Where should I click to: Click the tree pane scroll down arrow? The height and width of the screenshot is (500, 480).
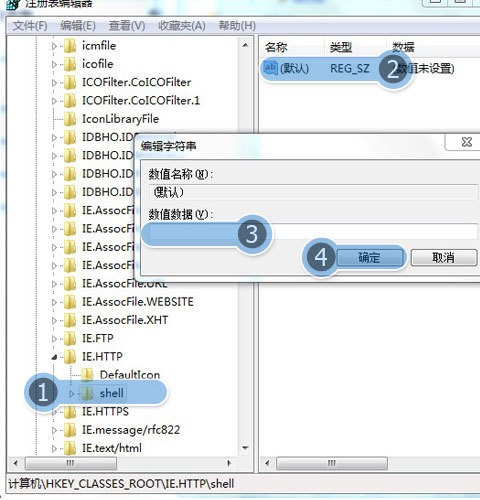(x=245, y=448)
